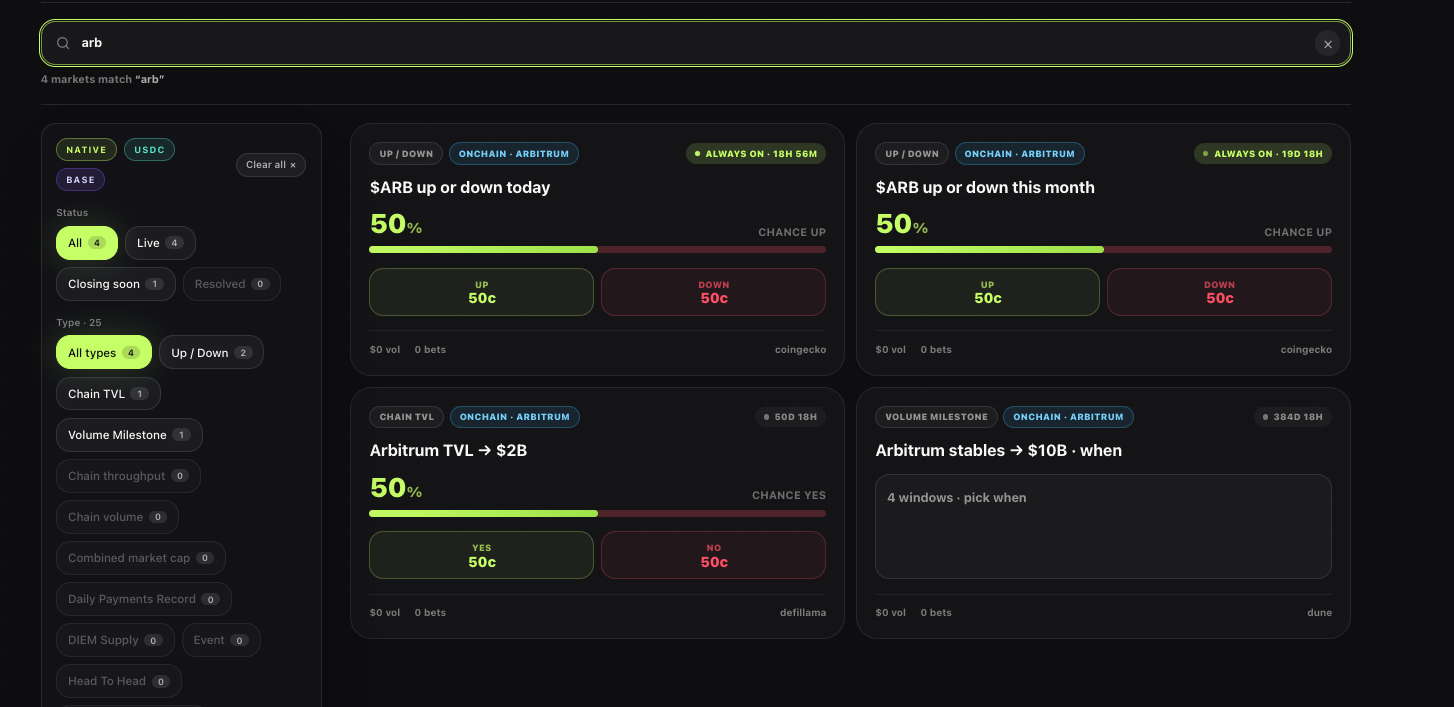The image size is (1454, 707).
Task: Open "Arbitrum stables → $10B · when" title
Action: 999,450
